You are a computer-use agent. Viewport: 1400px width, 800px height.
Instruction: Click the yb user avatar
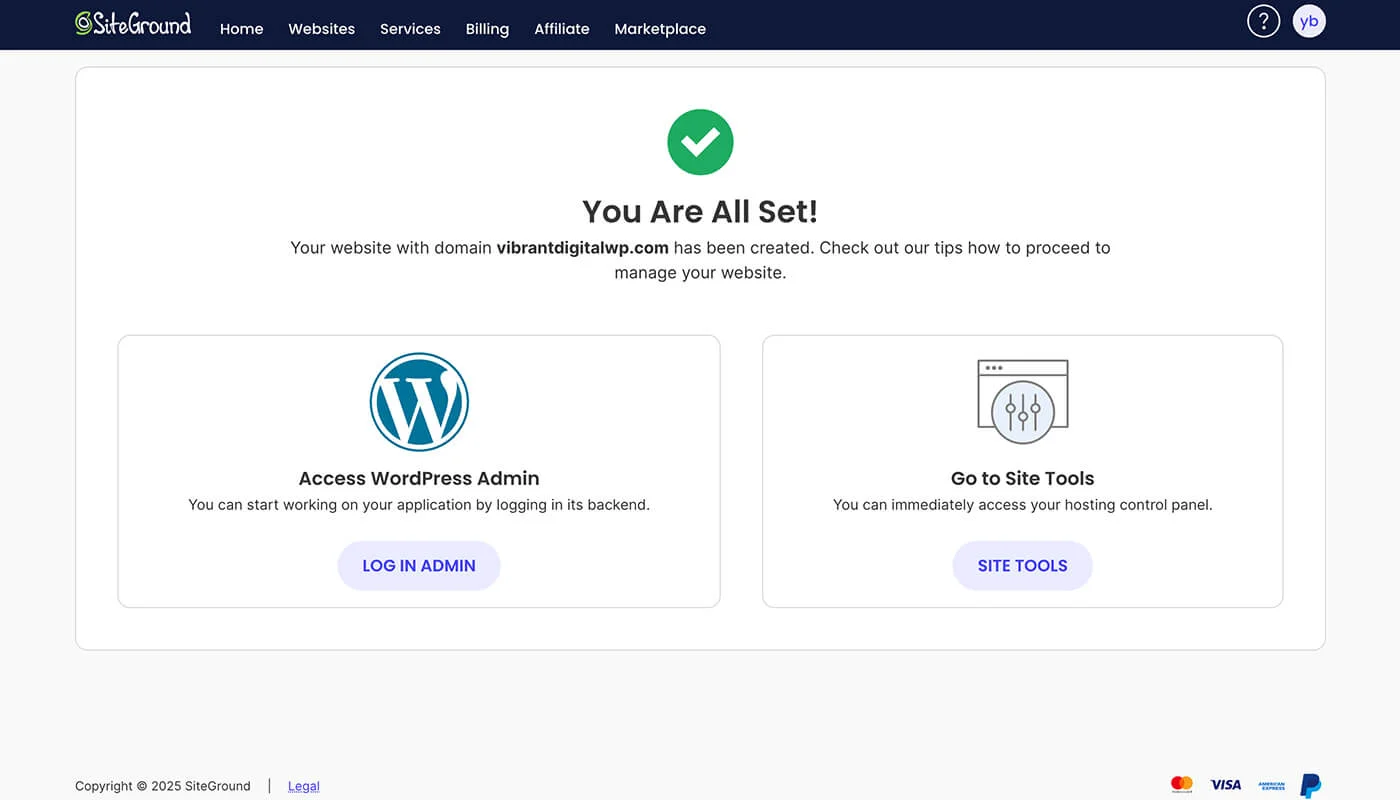1309,20
